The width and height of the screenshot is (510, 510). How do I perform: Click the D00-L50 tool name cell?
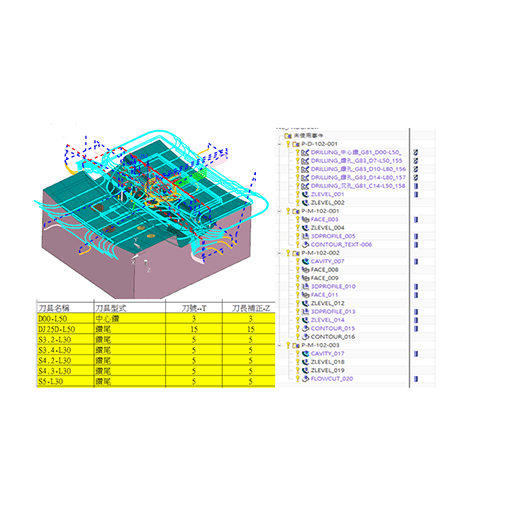(x=65, y=319)
